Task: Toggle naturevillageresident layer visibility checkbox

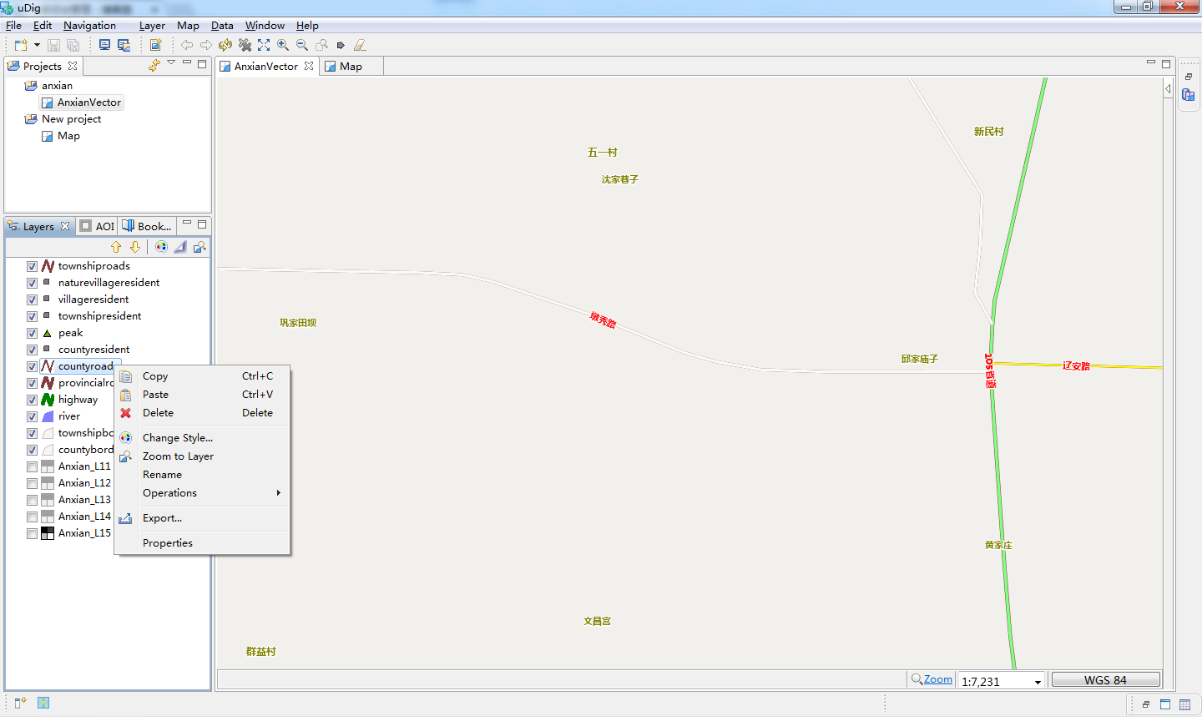Action: (32, 283)
